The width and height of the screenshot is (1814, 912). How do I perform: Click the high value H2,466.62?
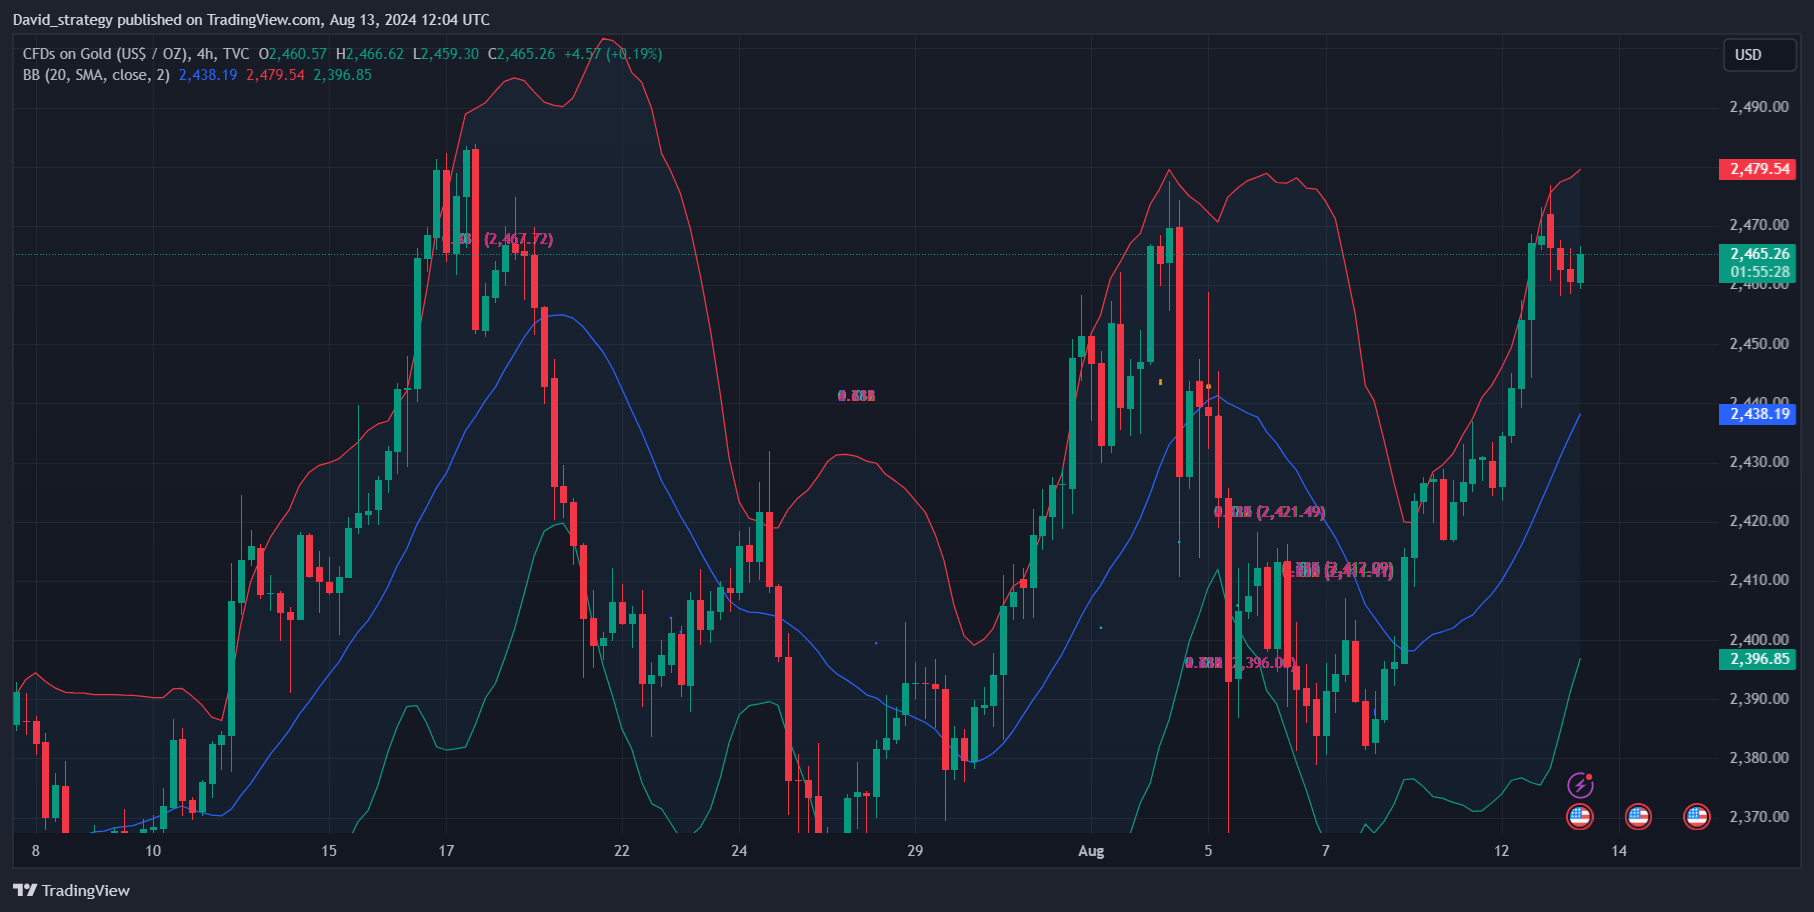click(x=370, y=54)
